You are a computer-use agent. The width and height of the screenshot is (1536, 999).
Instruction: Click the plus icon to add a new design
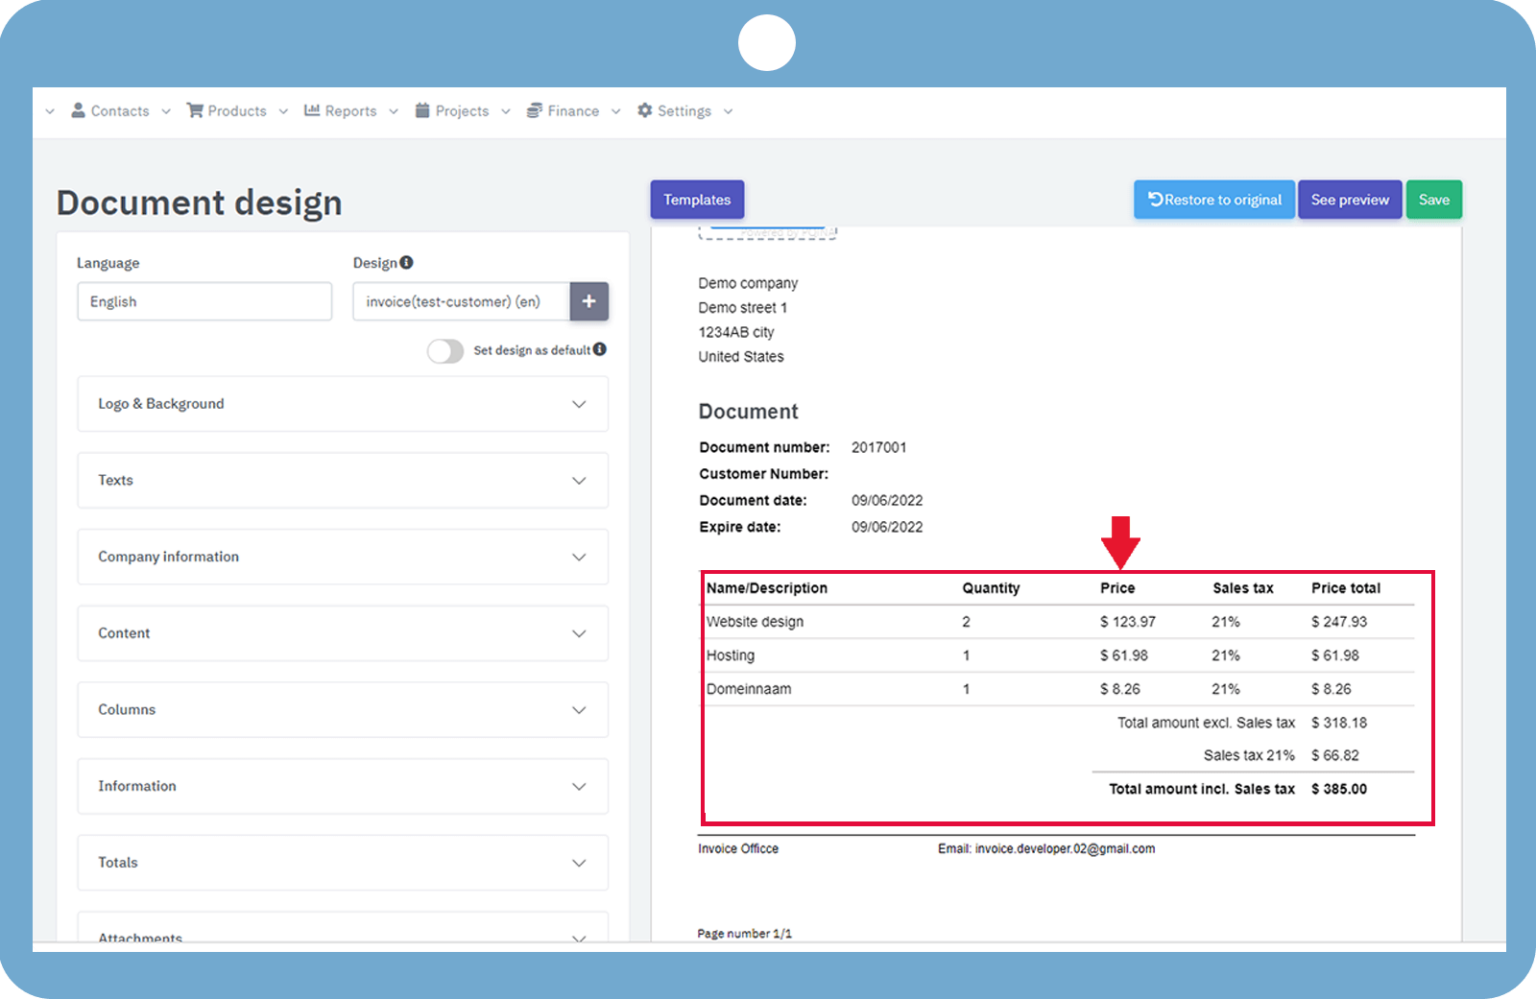tap(589, 301)
